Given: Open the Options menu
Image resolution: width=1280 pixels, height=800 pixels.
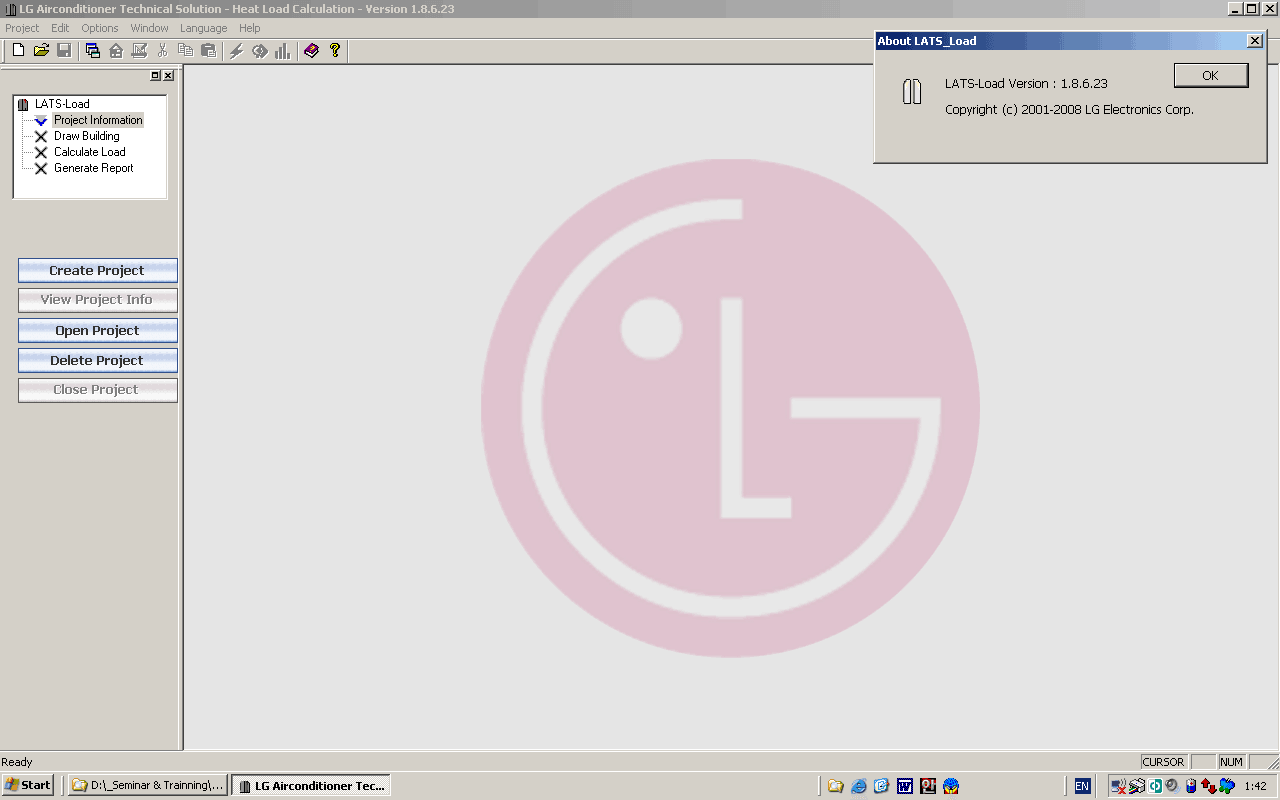Looking at the screenshot, I should point(100,28).
